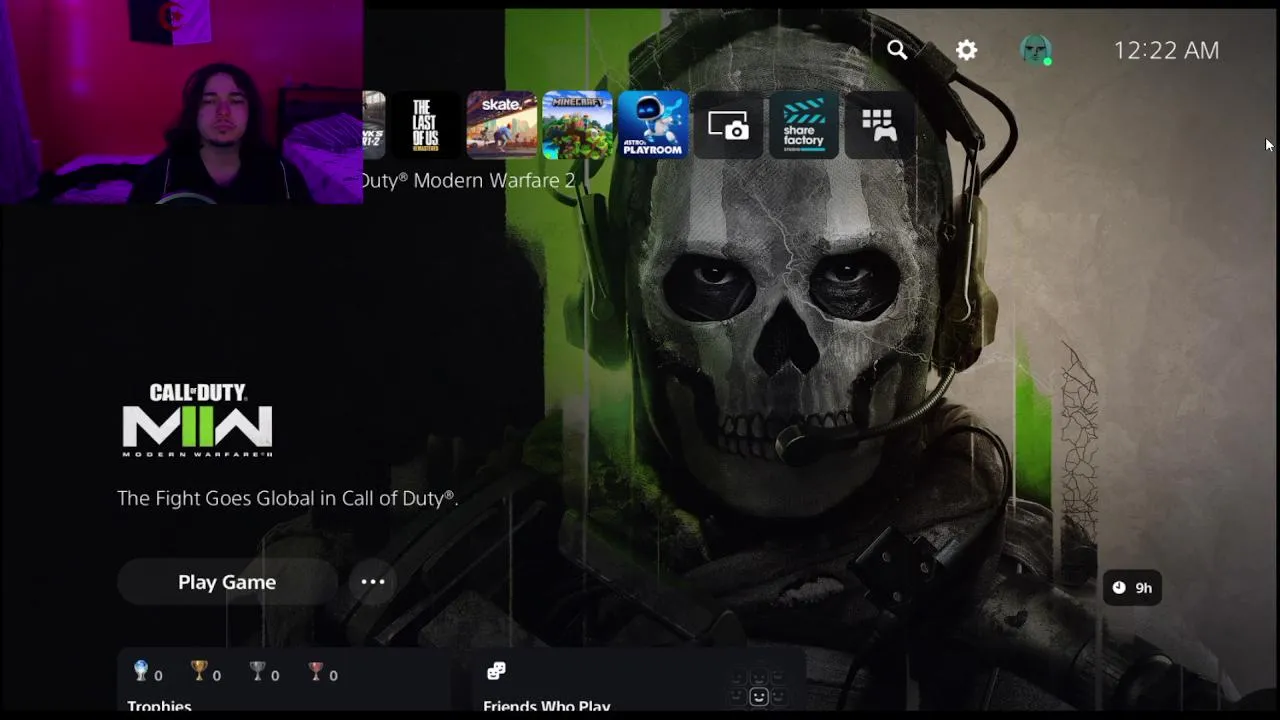Click the Modern Warfare 2 title text
The image size is (1280, 720).
(469, 180)
